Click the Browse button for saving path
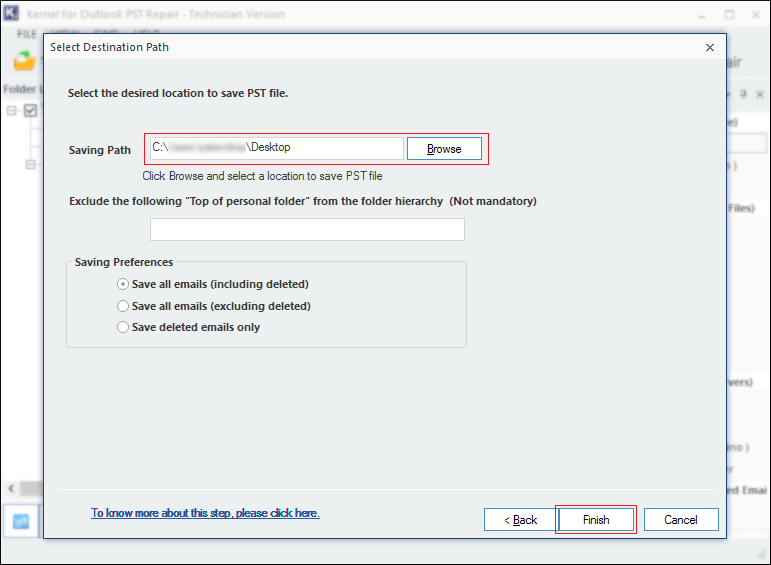The image size is (771, 565). point(444,149)
